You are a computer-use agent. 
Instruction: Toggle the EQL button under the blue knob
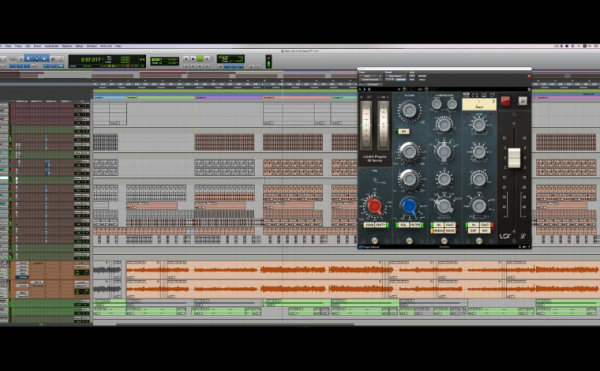(403, 225)
